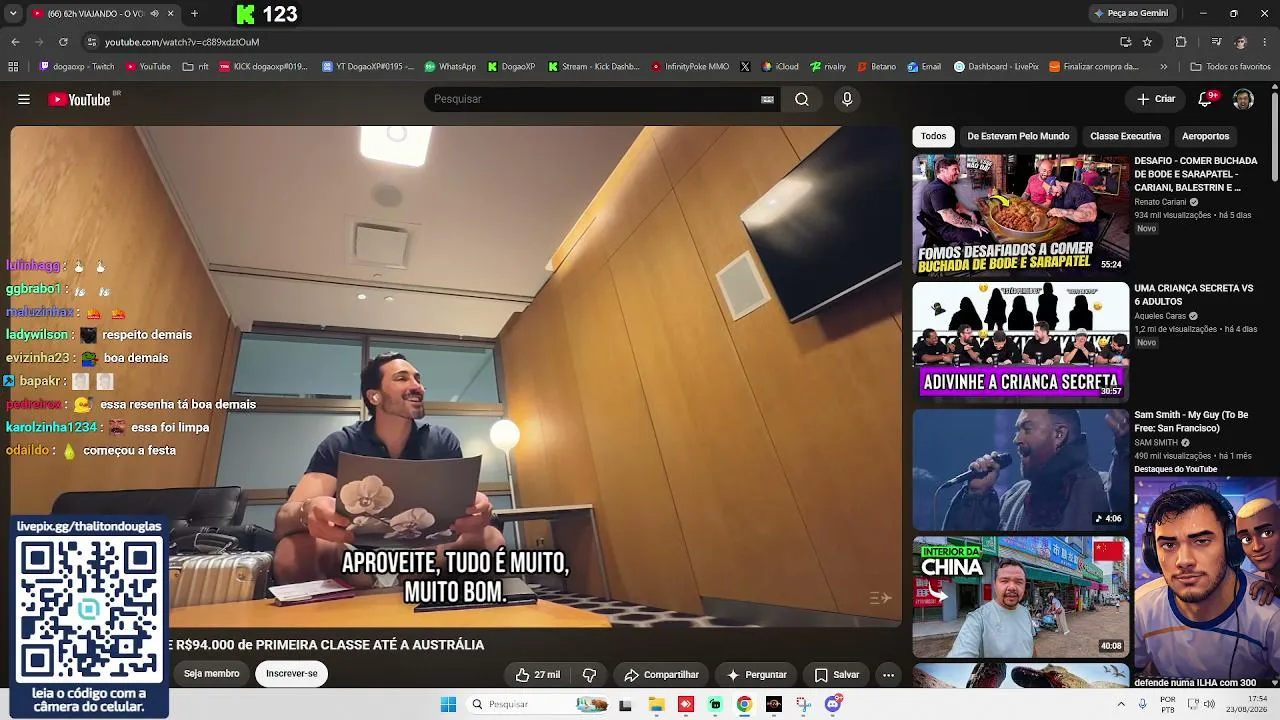
Task: Open the X (Twitter) bookmark icon
Action: point(745,67)
